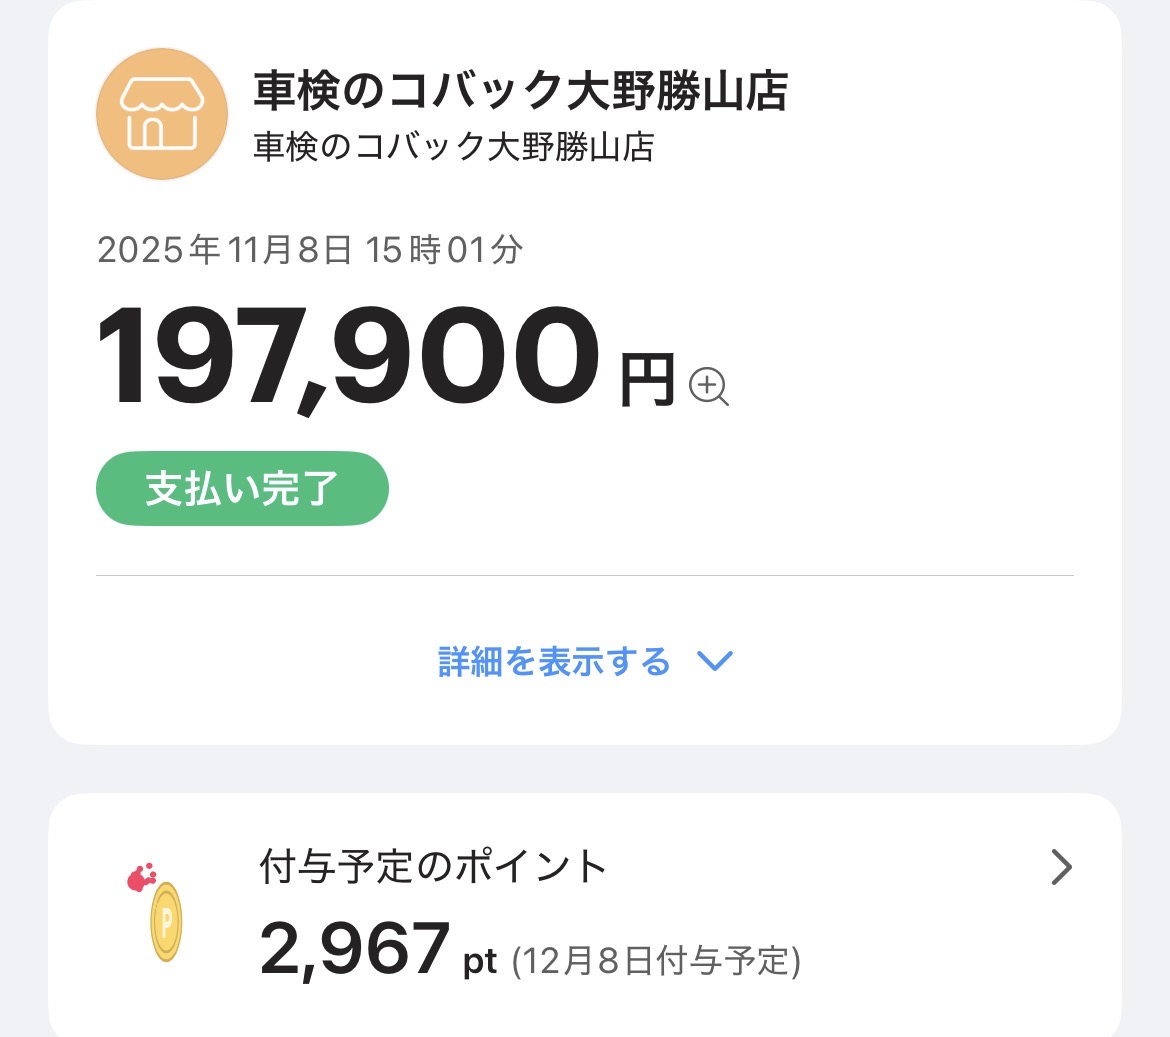Click the red sparkle above the coin

[x=142, y=877]
